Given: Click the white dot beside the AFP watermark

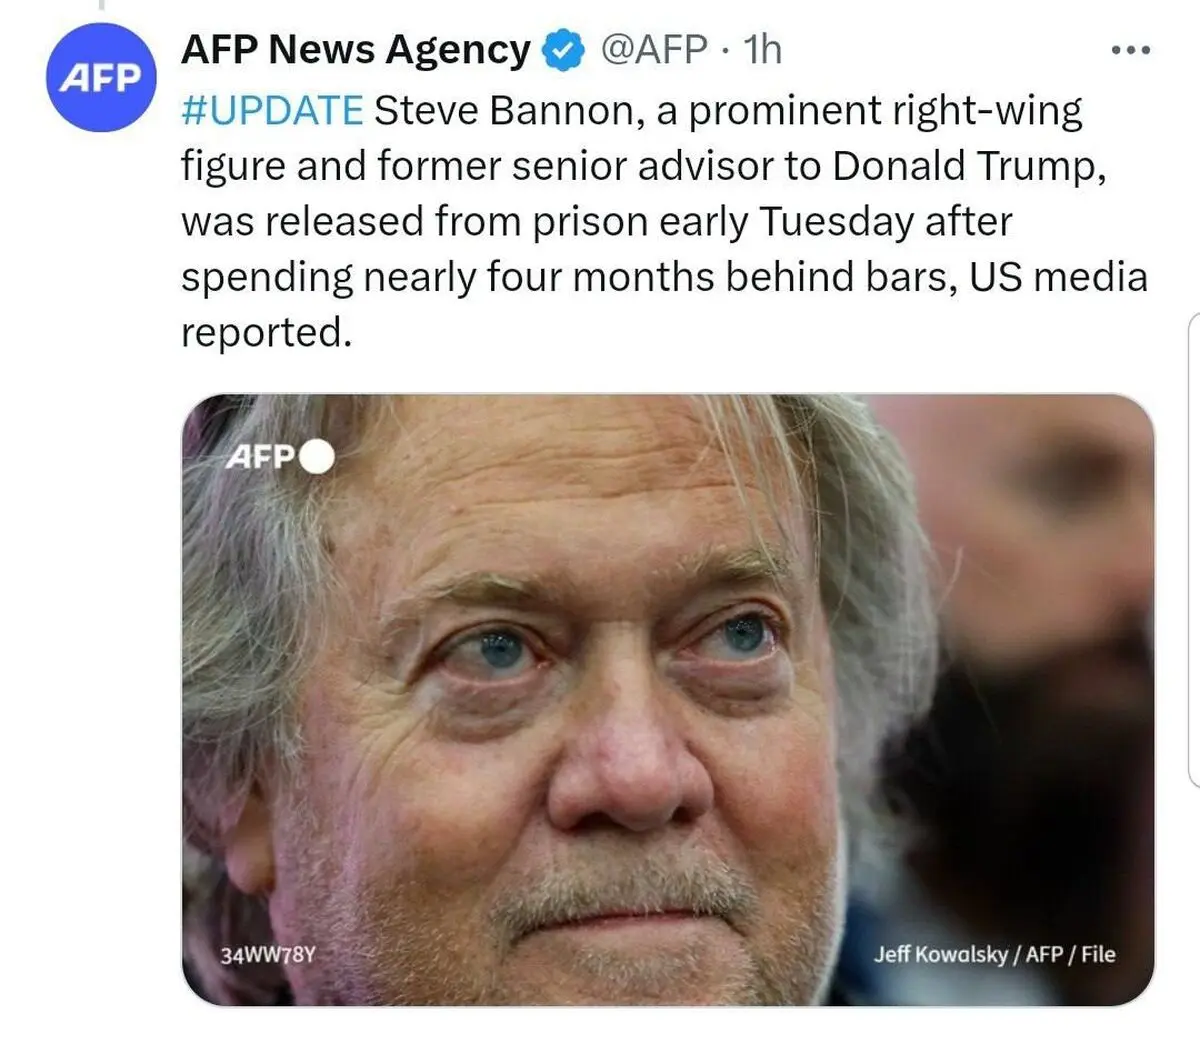Looking at the screenshot, I should 317,457.
